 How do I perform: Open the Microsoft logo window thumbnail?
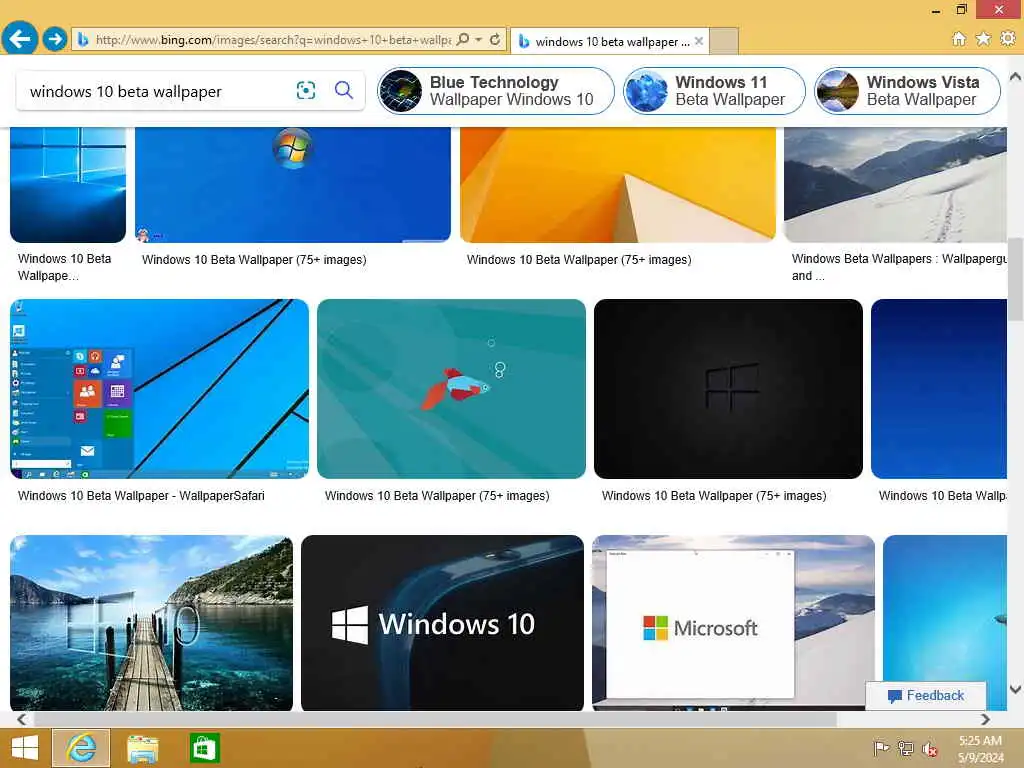pyautogui.click(x=733, y=623)
